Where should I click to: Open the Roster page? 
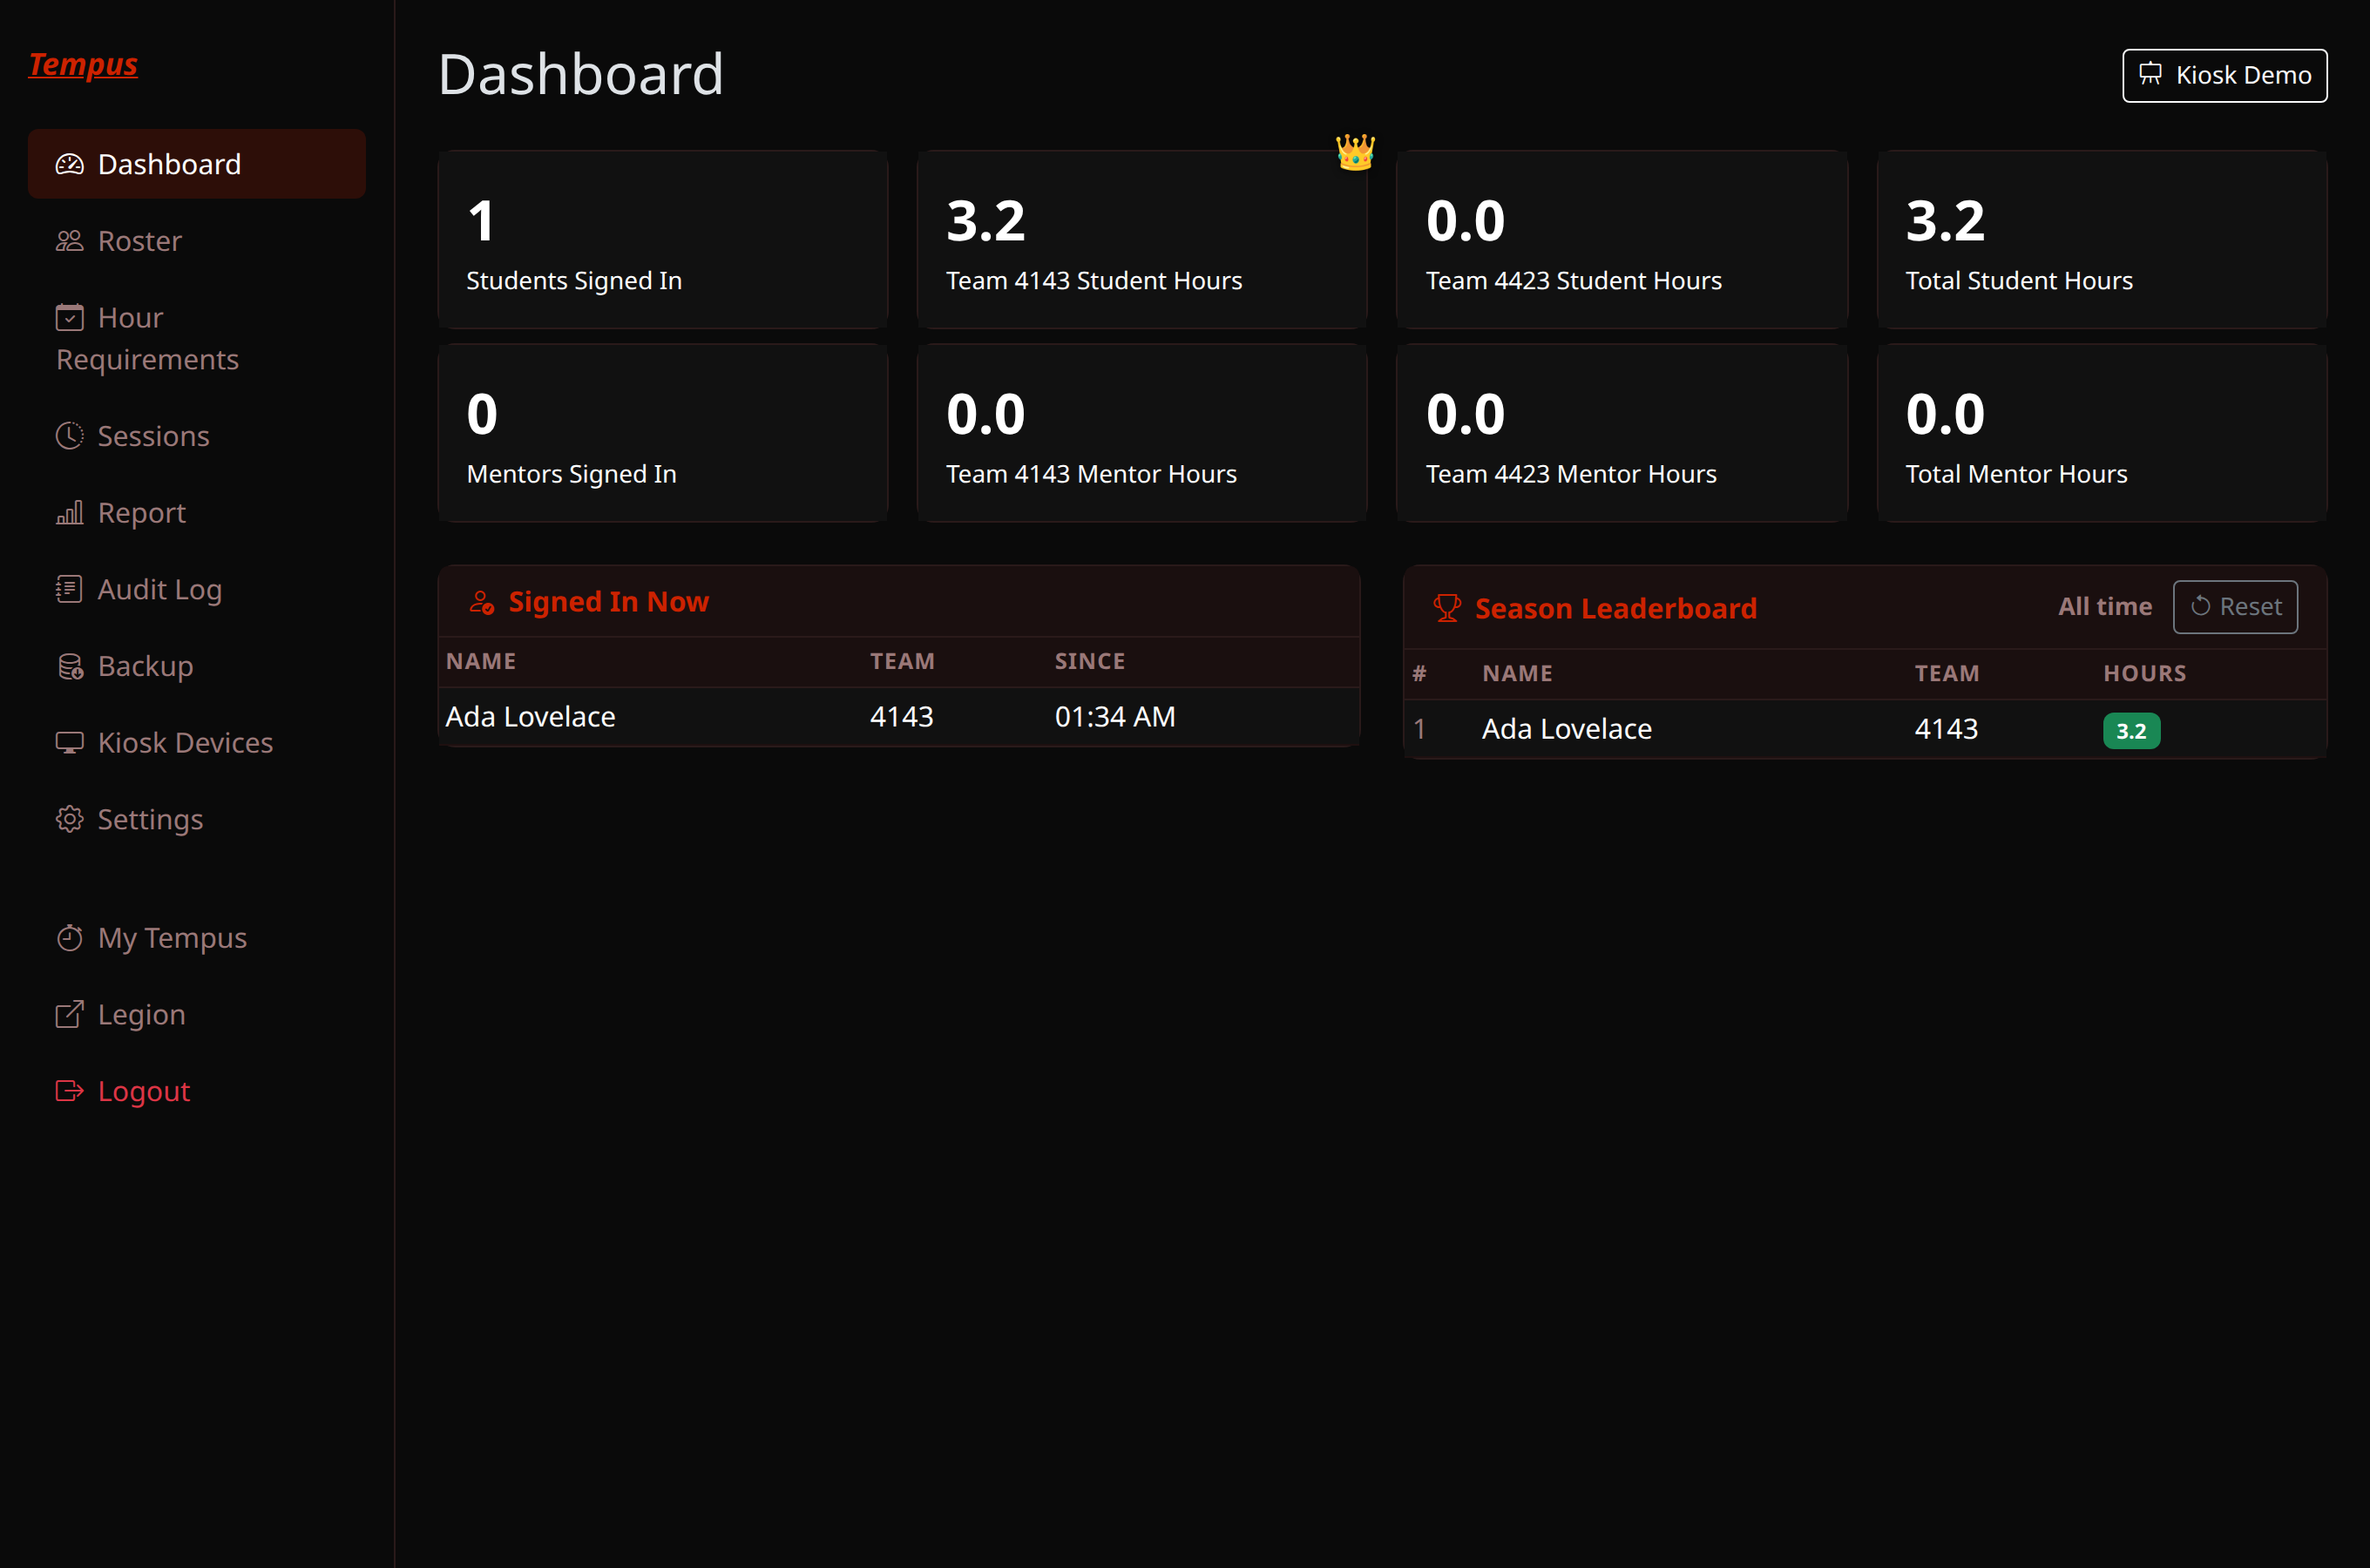197,241
